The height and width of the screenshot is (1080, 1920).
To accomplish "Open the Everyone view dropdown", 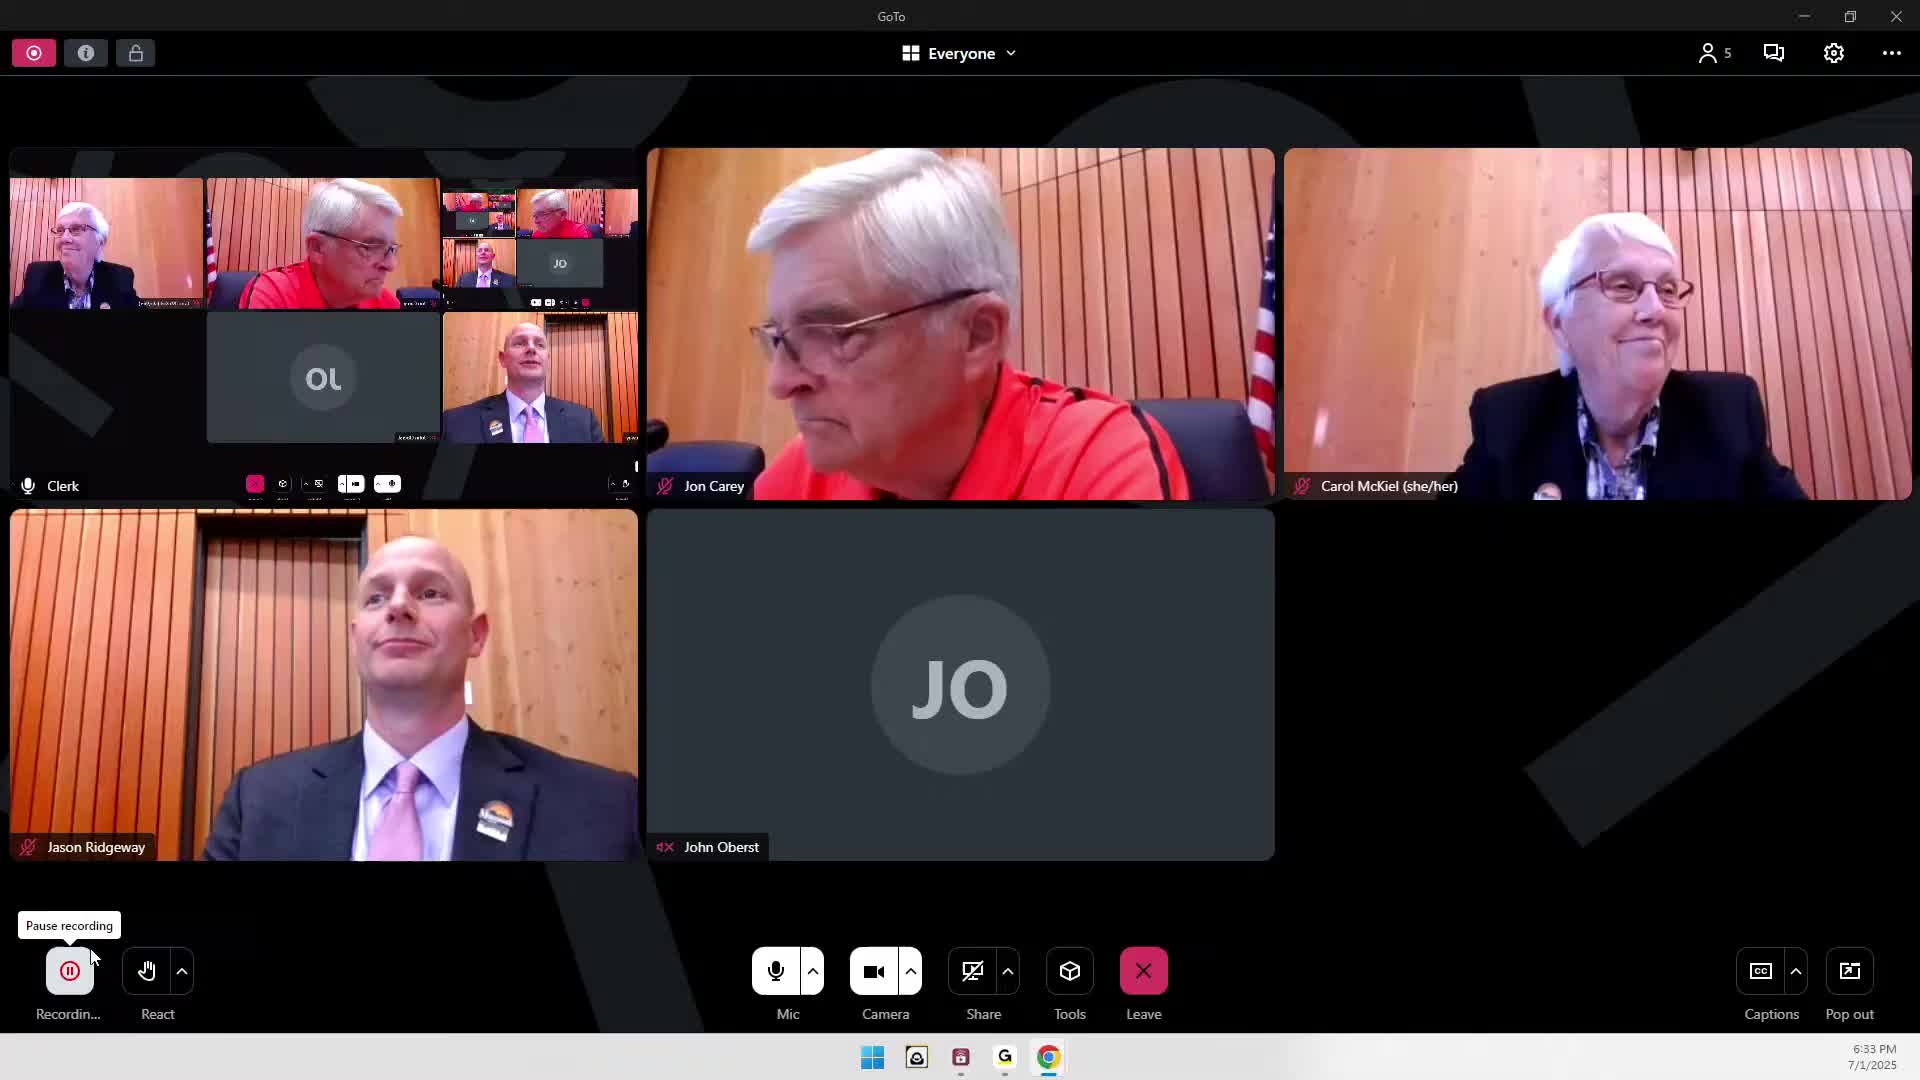I will coord(958,53).
